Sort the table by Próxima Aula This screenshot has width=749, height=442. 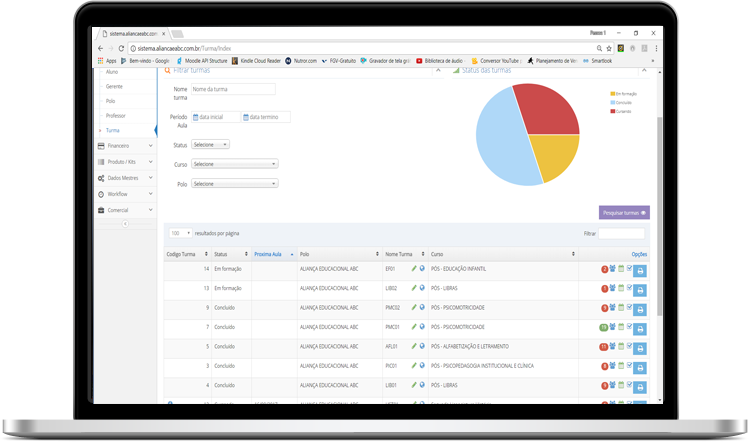[274, 254]
